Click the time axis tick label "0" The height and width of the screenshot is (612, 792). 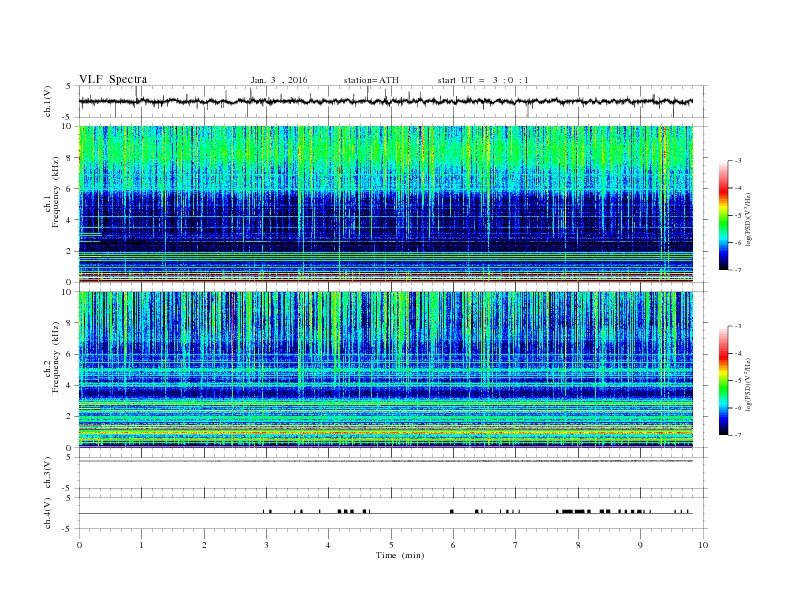79,545
